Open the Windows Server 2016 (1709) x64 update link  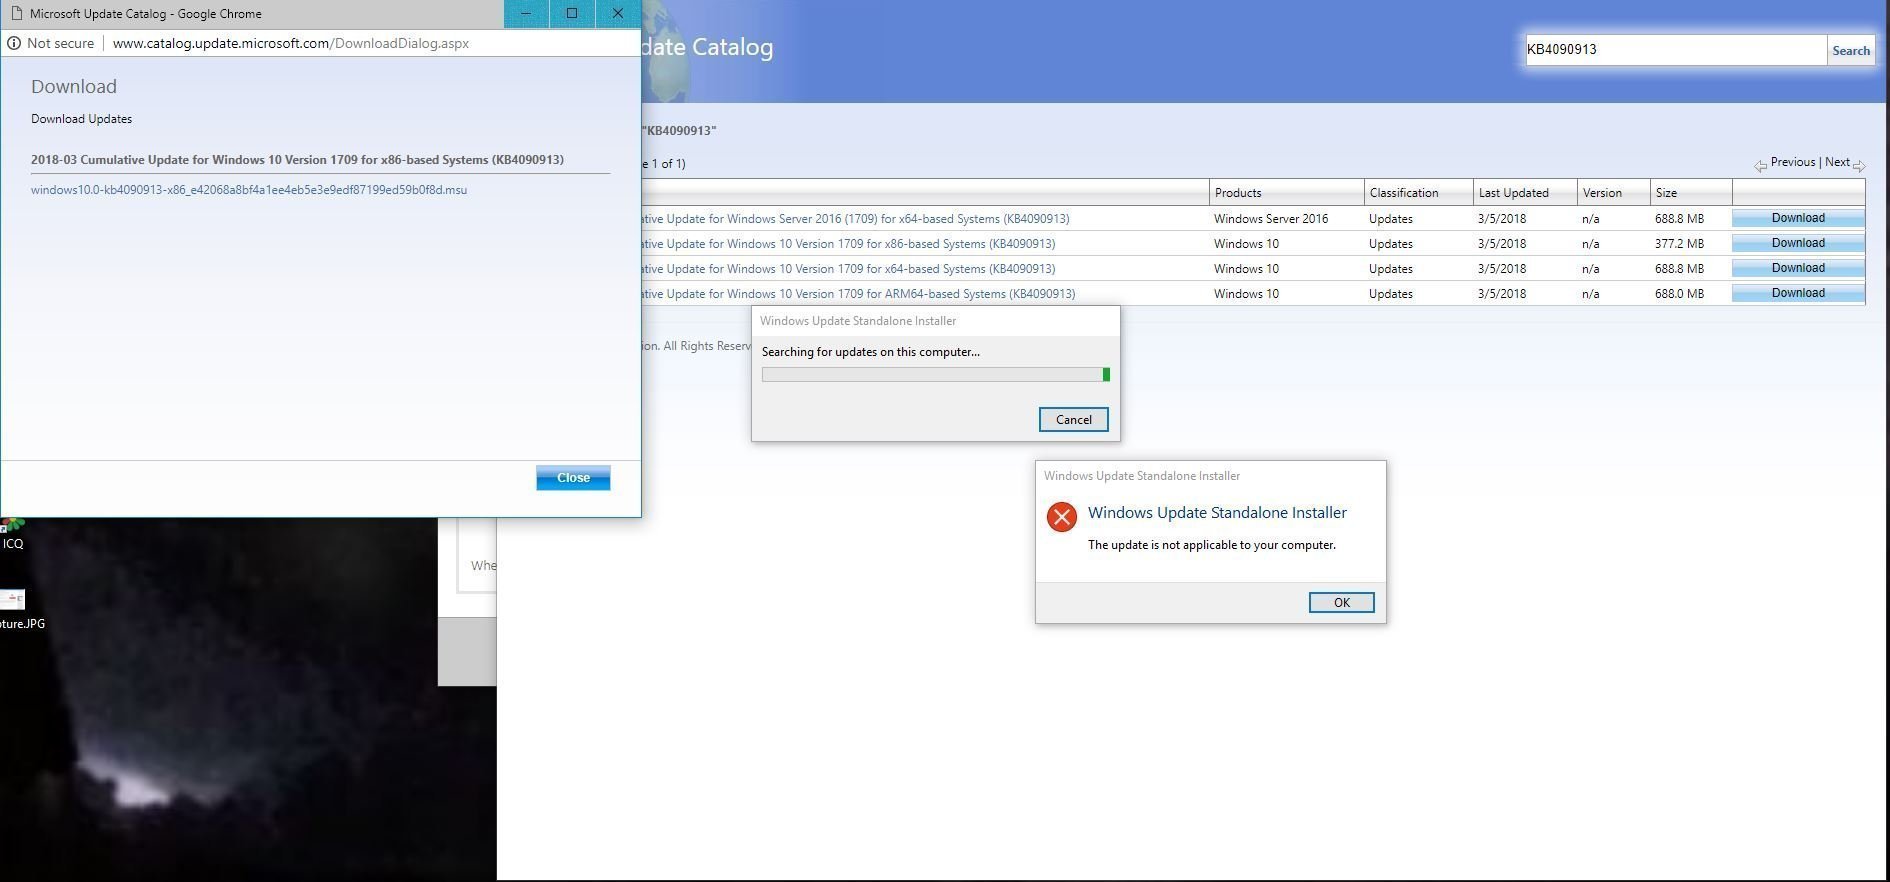tap(855, 219)
